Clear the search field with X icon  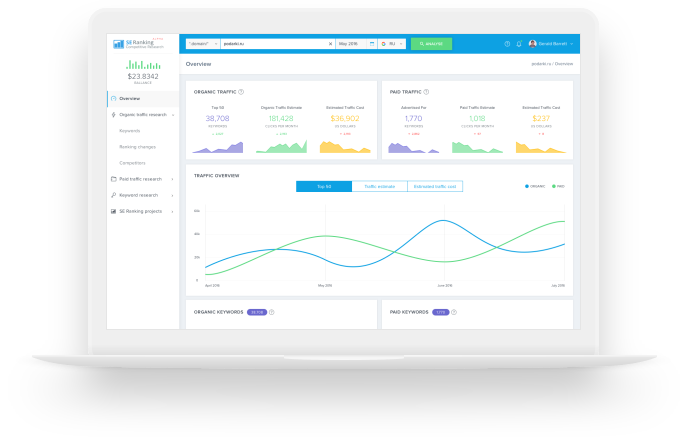[x=330, y=44]
